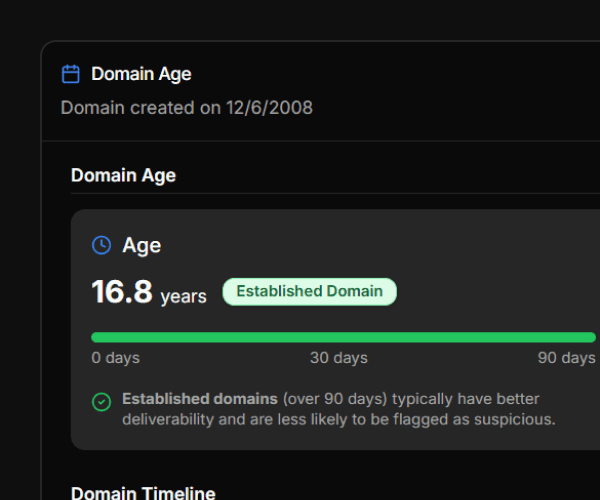This screenshot has width=600, height=500.
Task: Click the Age label in the card
Action: pos(141,245)
